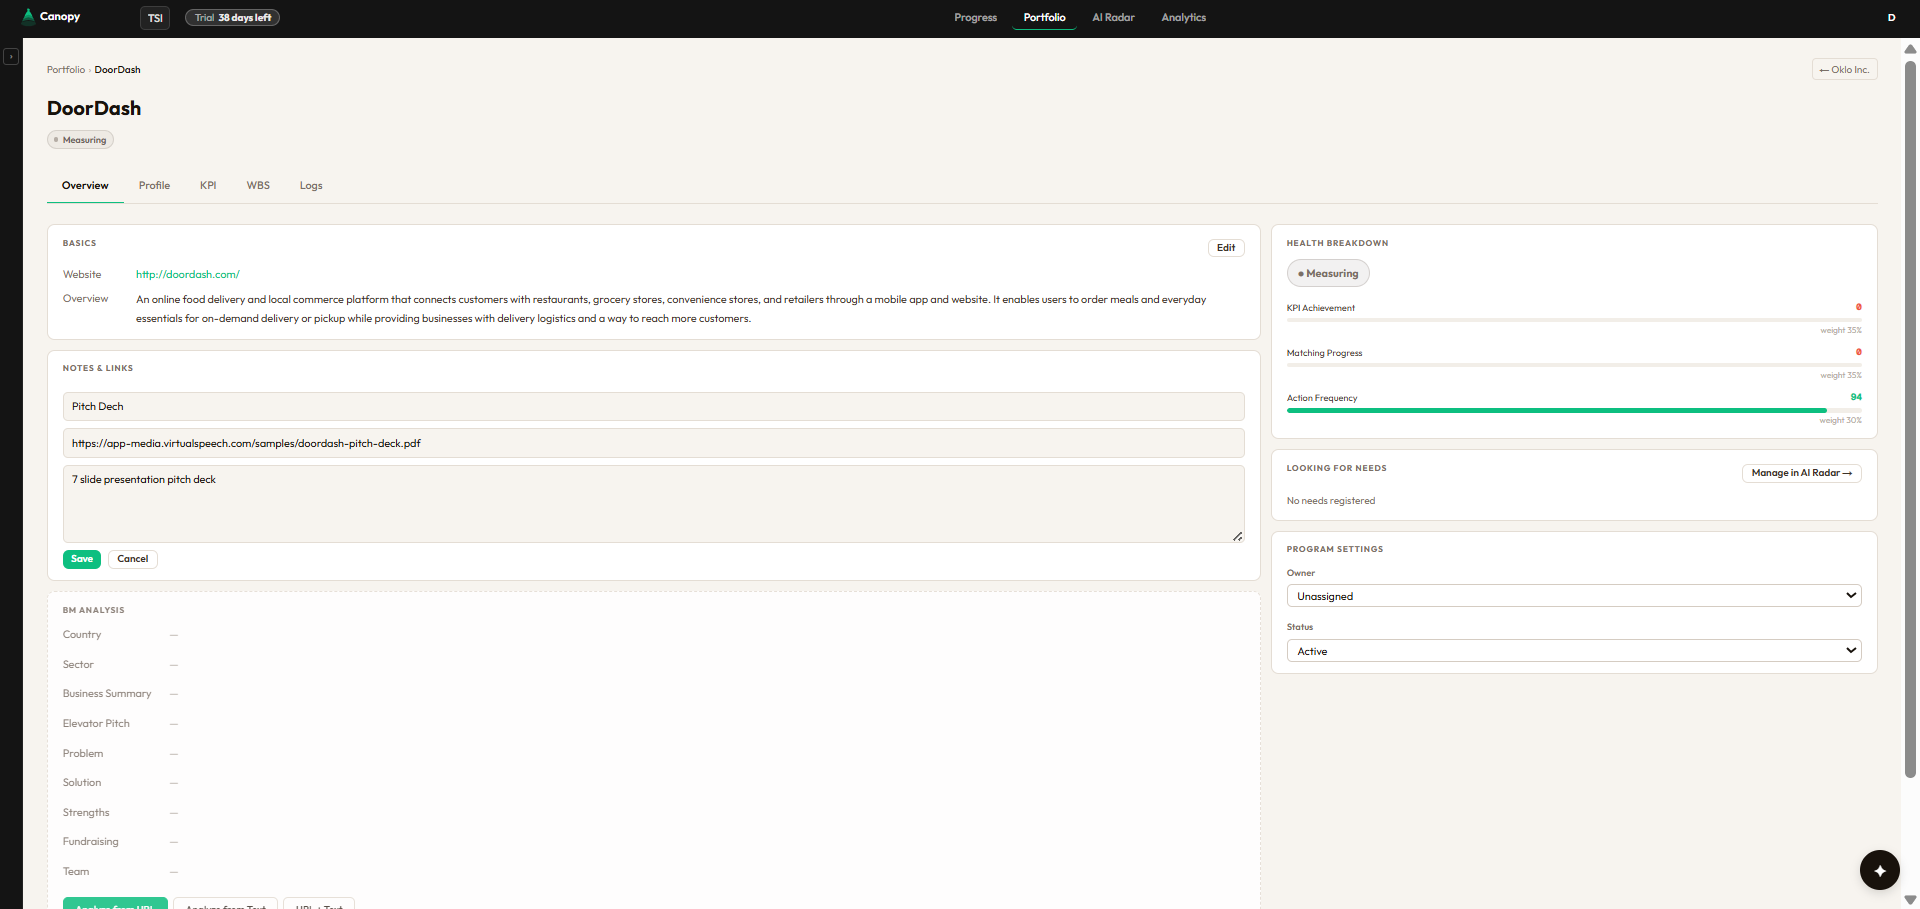Screen dimensions: 1920x909
Task: Go to the Oklo Inc. company
Action: coord(1844,70)
